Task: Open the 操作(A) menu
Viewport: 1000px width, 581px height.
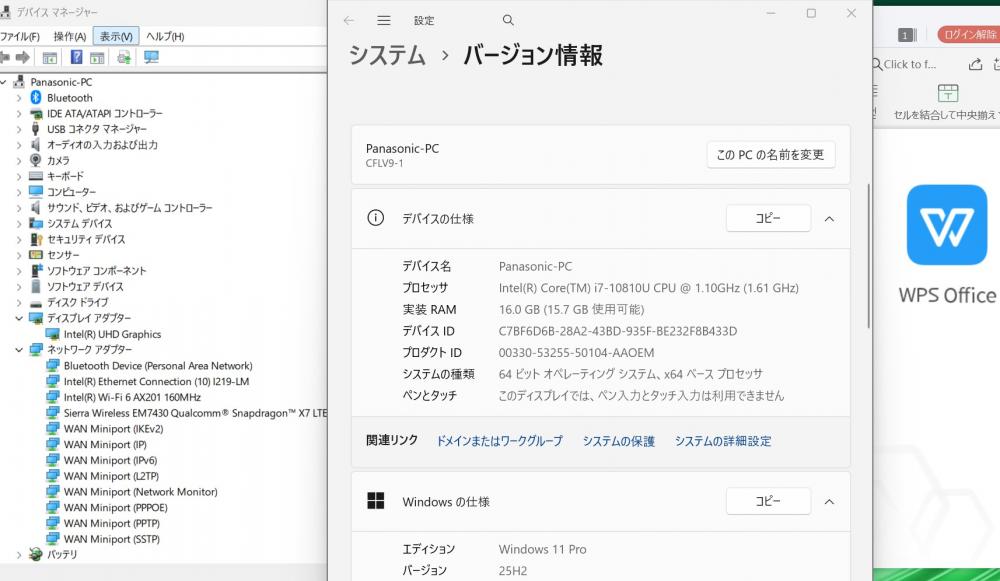Action: [x=70, y=36]
